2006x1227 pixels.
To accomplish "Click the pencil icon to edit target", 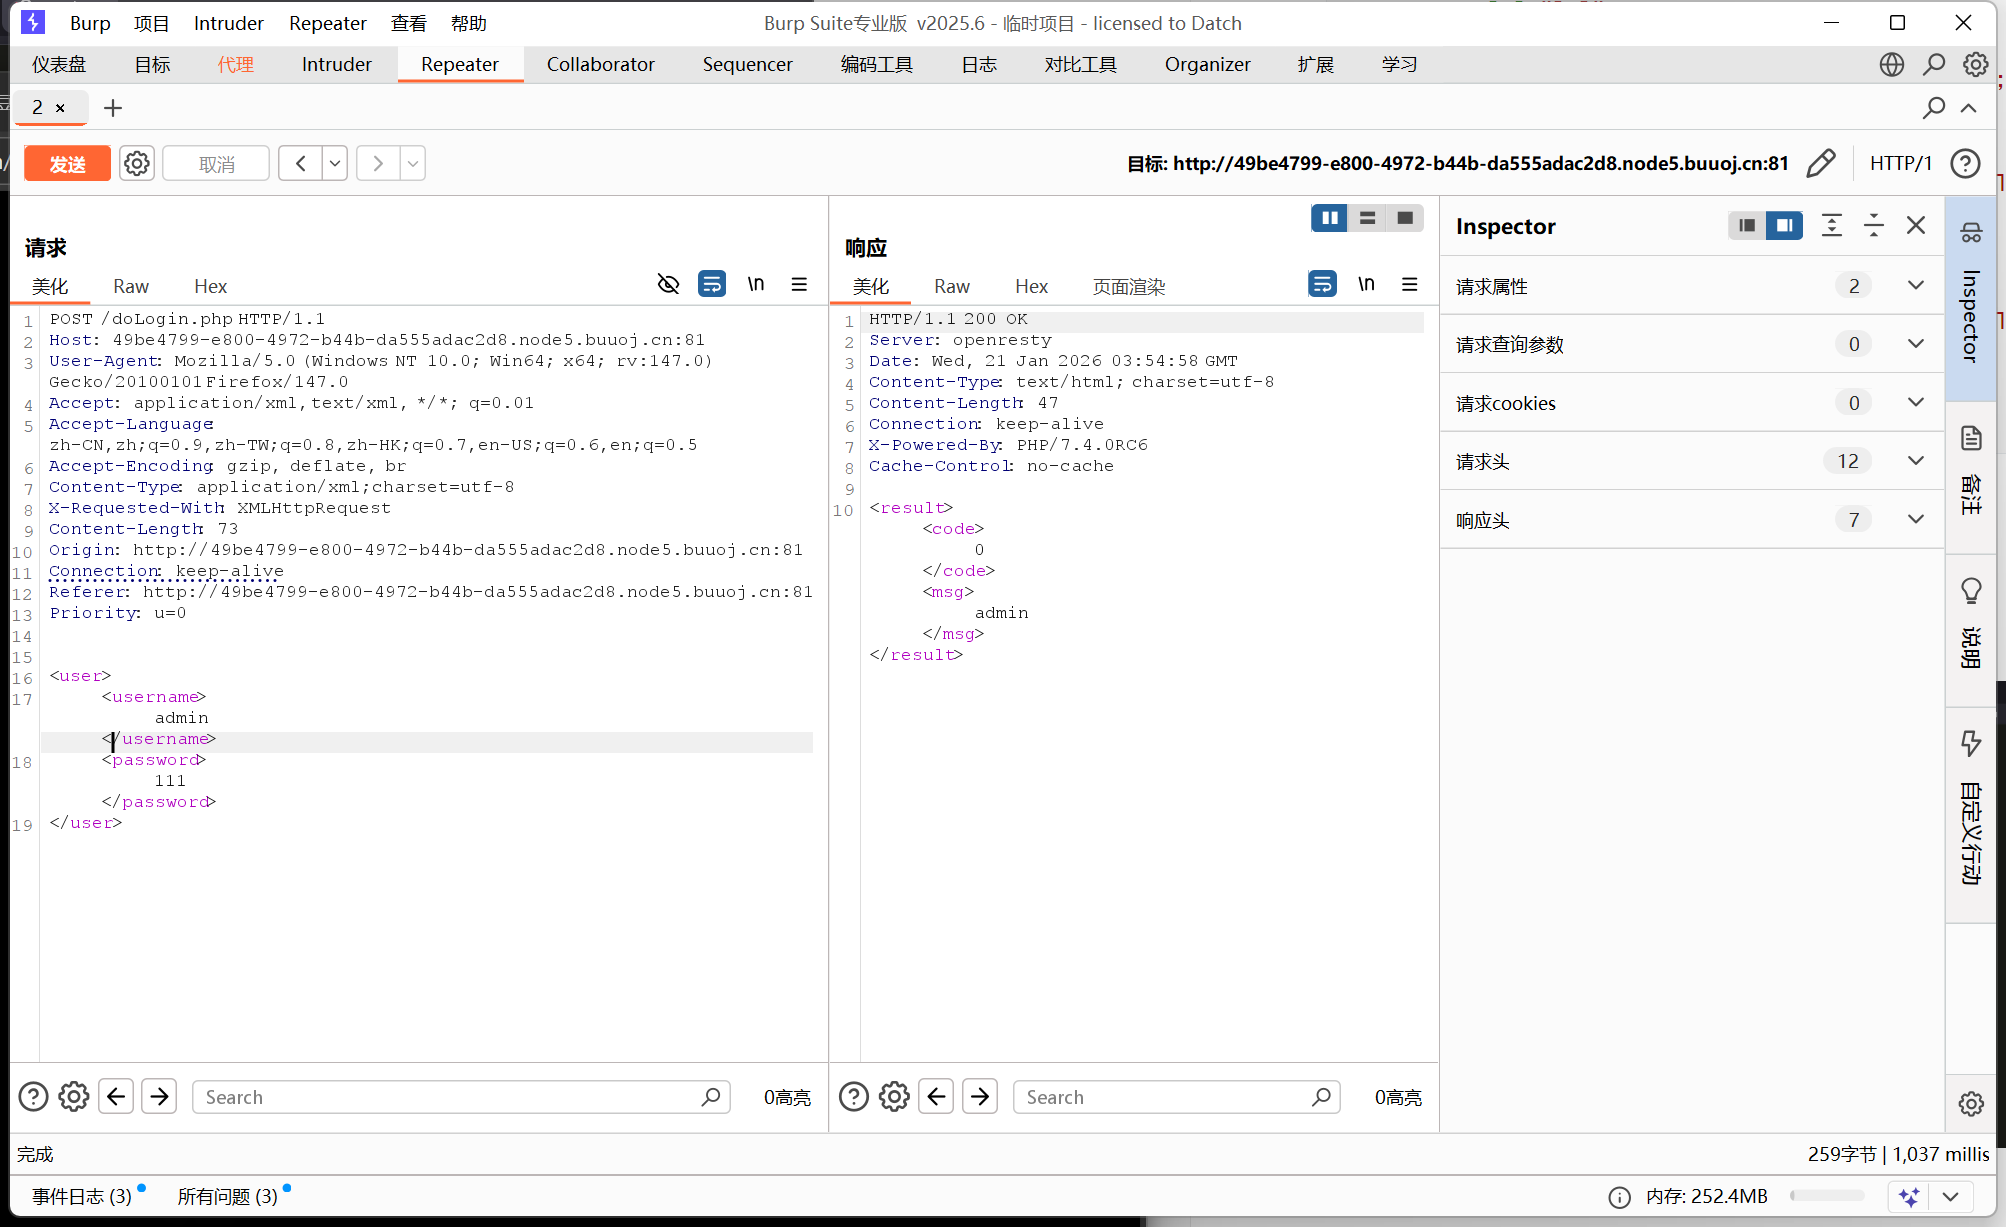I will pyautogui.click(x=1821, y=163).
